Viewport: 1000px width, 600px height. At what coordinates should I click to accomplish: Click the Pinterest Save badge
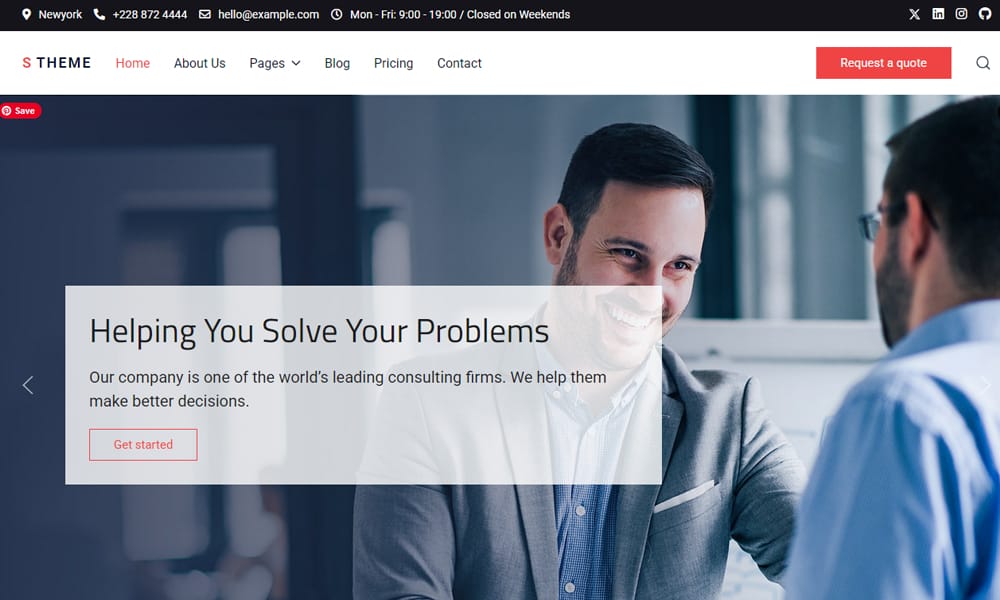[x=20, y=111]
